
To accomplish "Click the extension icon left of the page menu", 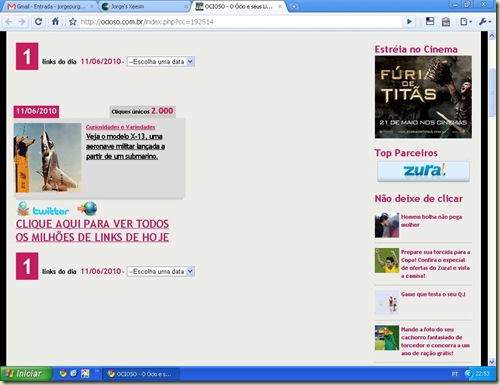I will coord(446,22).
